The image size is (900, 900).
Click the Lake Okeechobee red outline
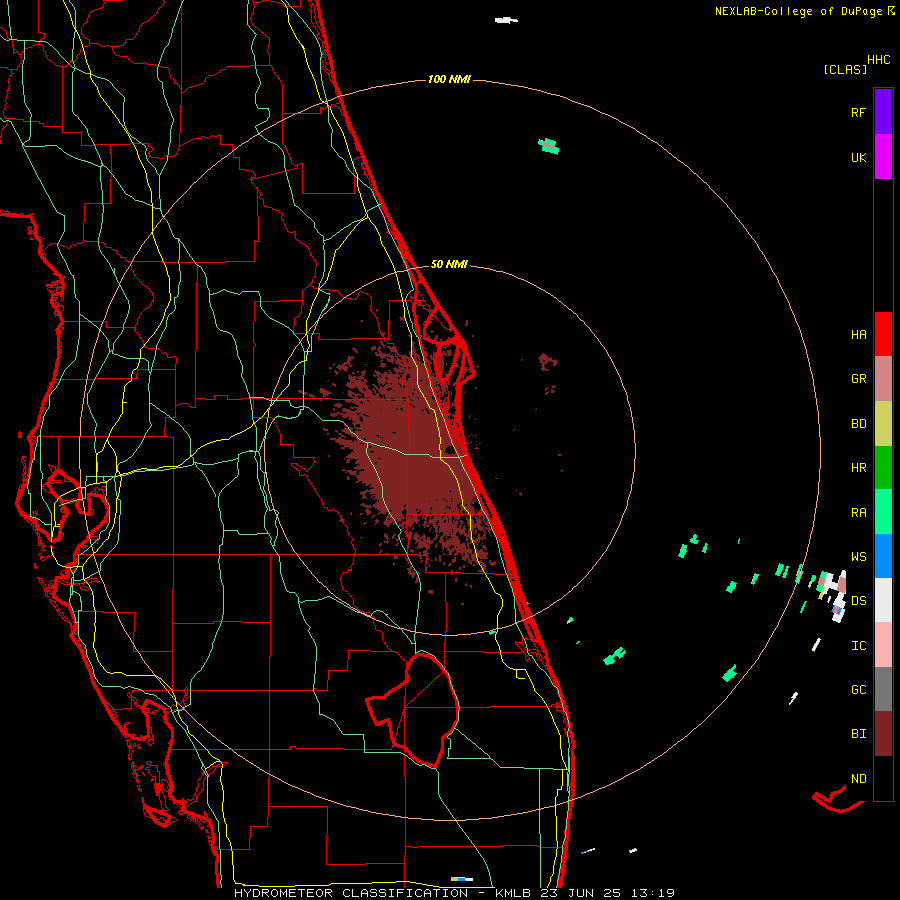(x=413, y=711)
